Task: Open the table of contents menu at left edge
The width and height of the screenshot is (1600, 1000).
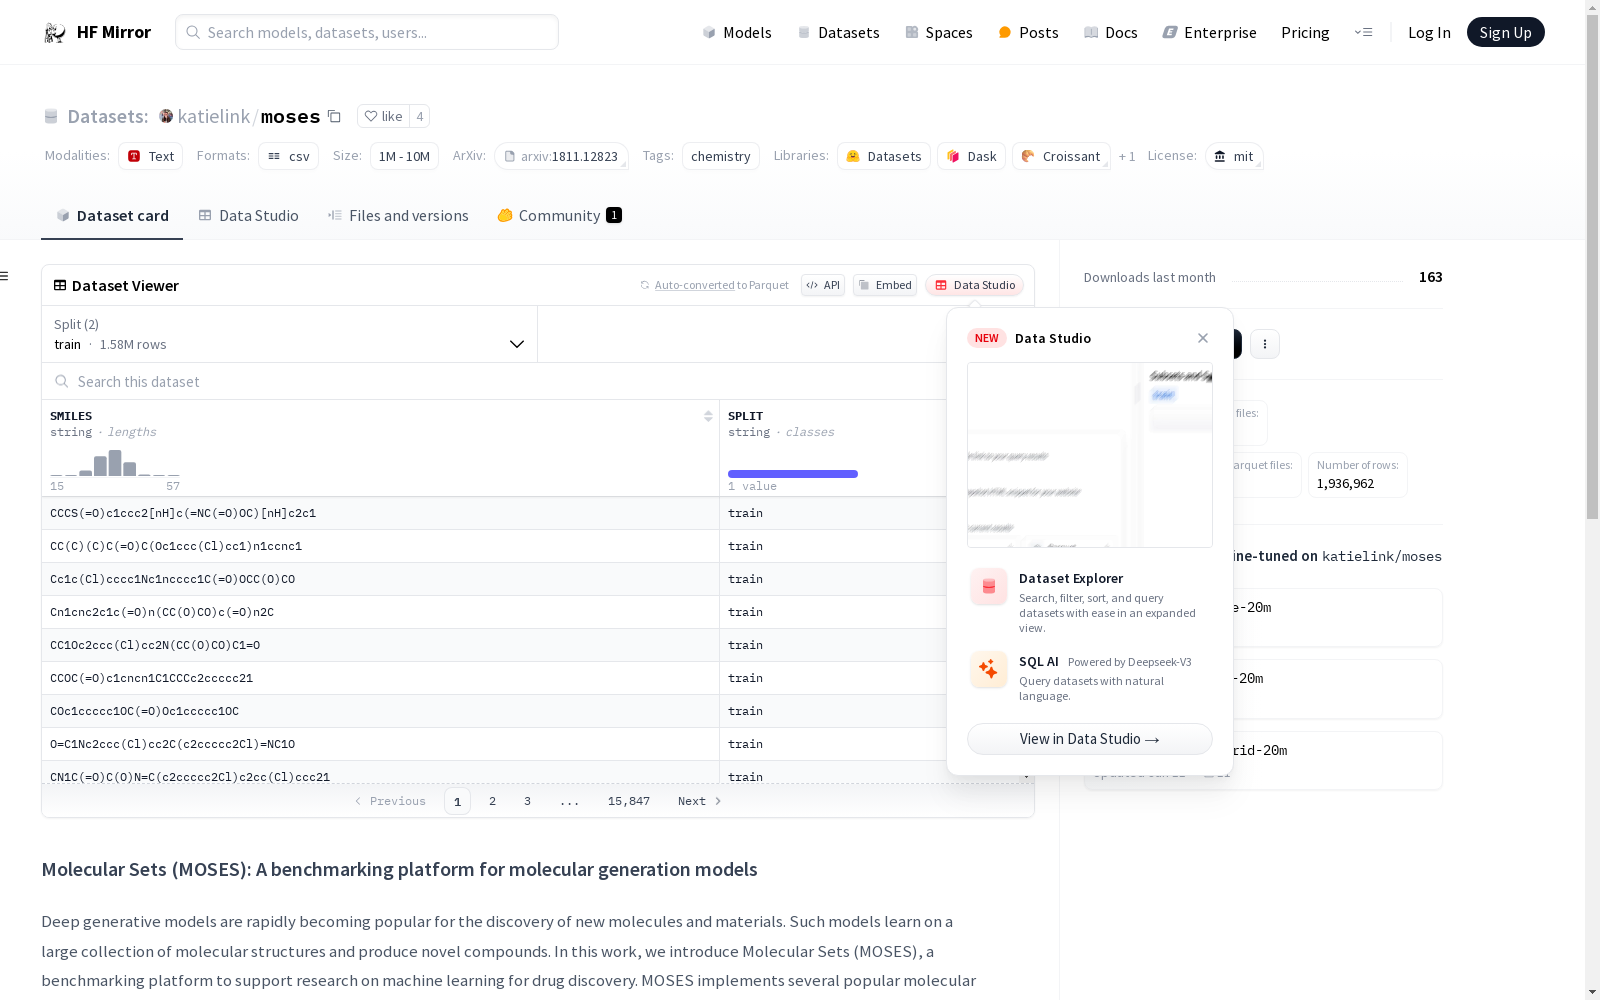Action: click(x=4, y=276)
